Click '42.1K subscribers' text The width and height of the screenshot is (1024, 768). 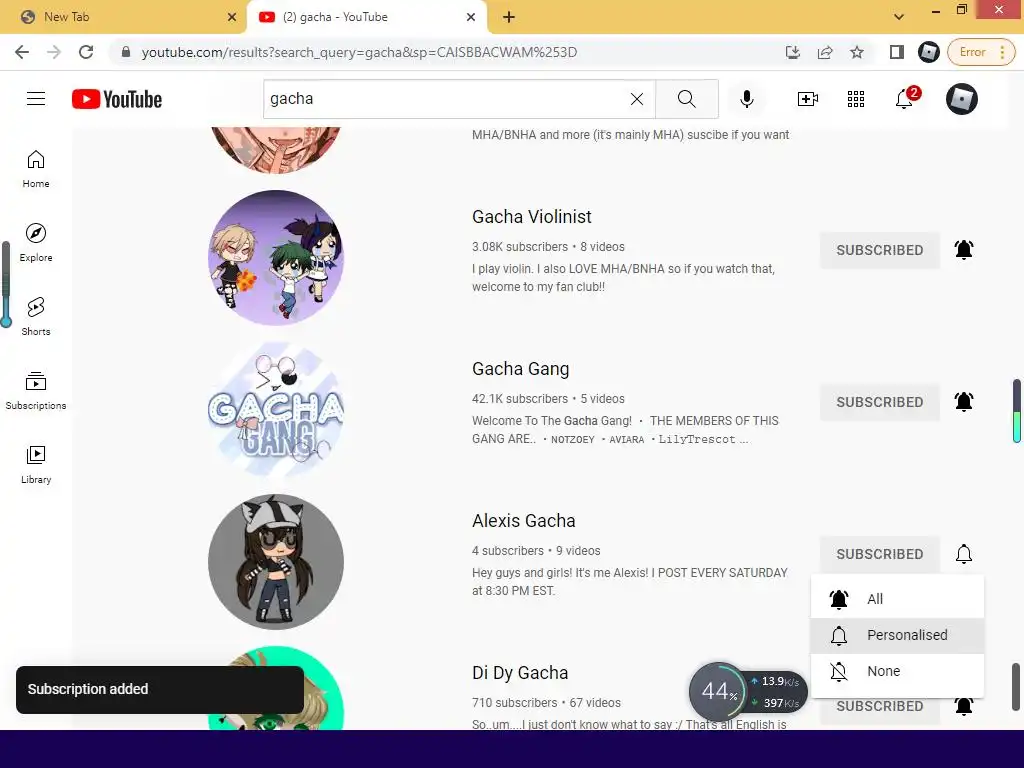pos(520,399)
